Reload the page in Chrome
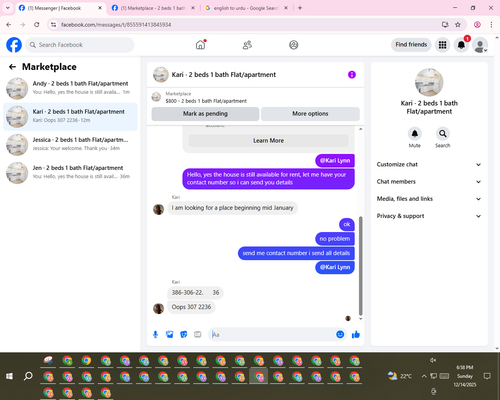 (37, 25)
